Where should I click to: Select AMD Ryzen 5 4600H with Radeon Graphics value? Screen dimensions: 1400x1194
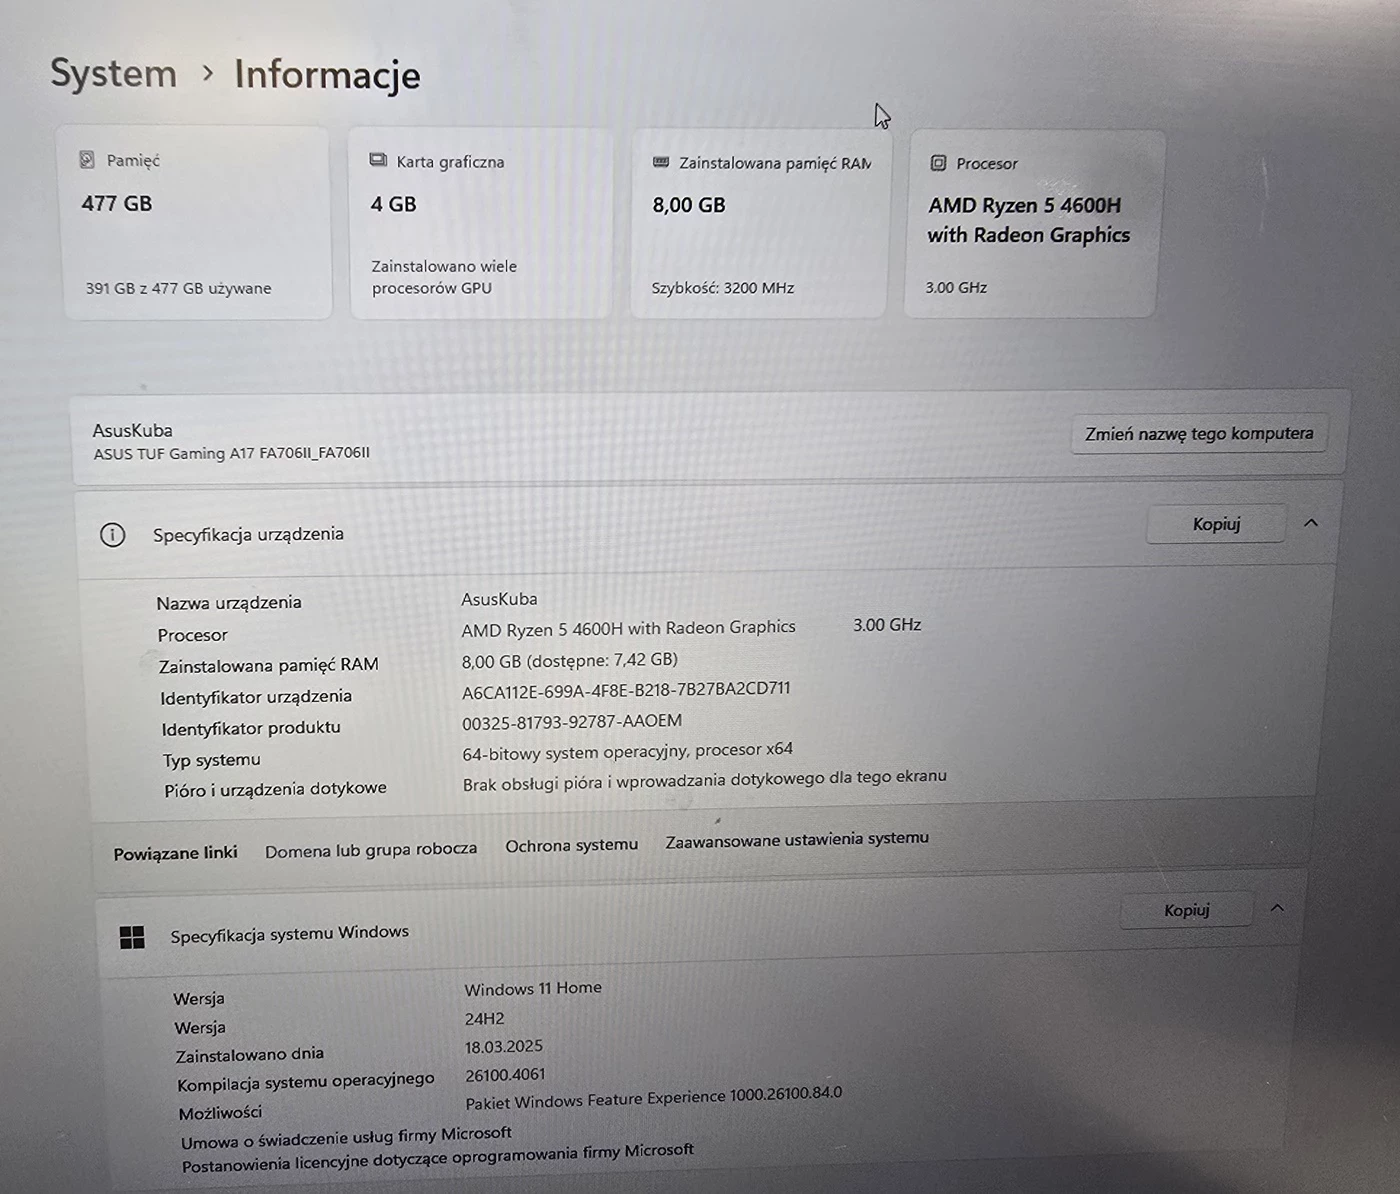(x=628, y=628)
